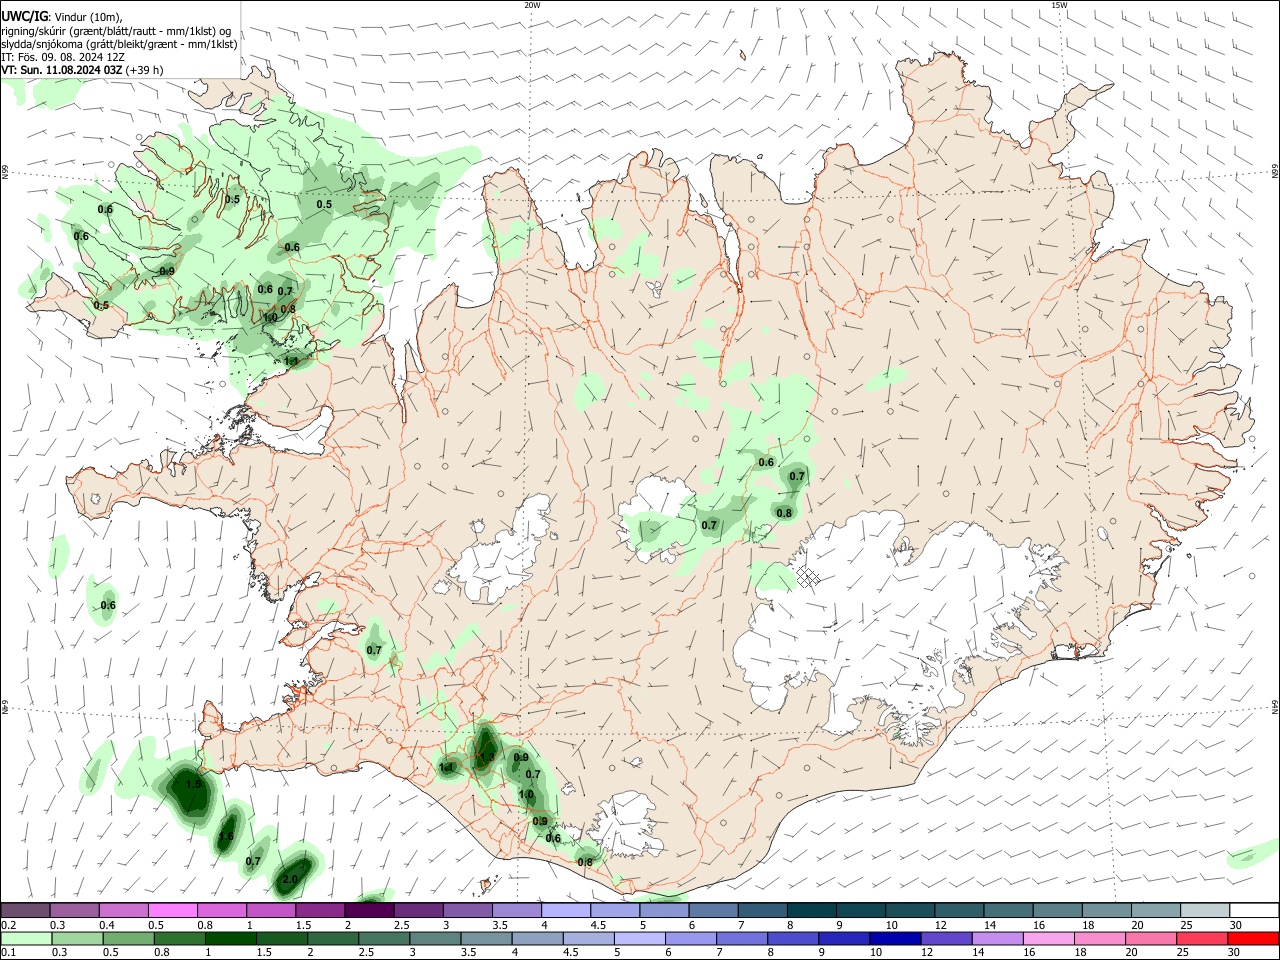Click red rain legend swatch between 25 and 30
Screen dimensions: 1280x960
click(x=1202, y=939)
